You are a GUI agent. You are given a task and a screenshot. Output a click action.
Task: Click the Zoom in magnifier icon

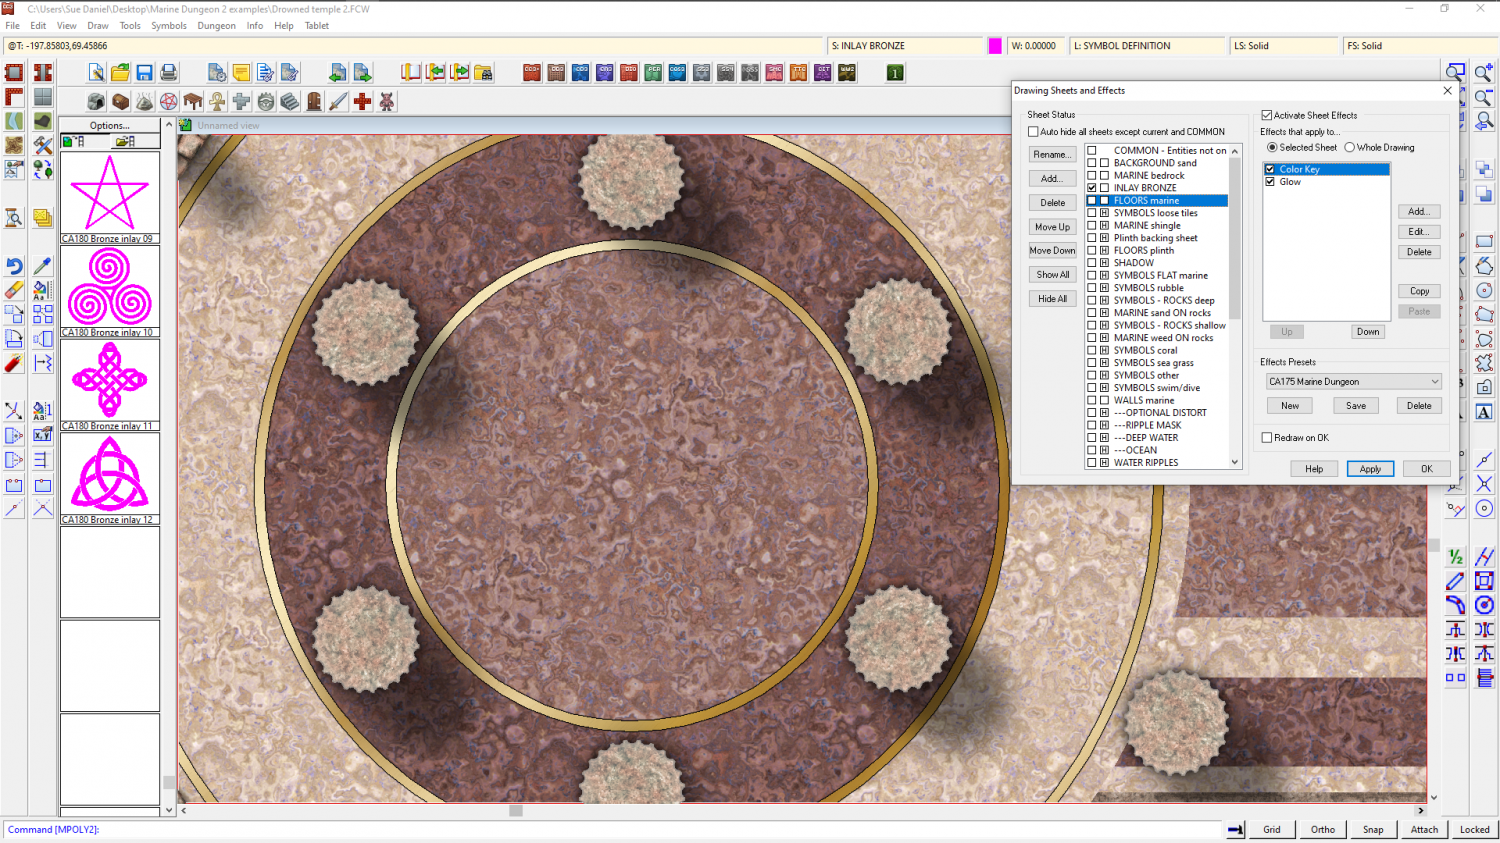(1484, 72)
